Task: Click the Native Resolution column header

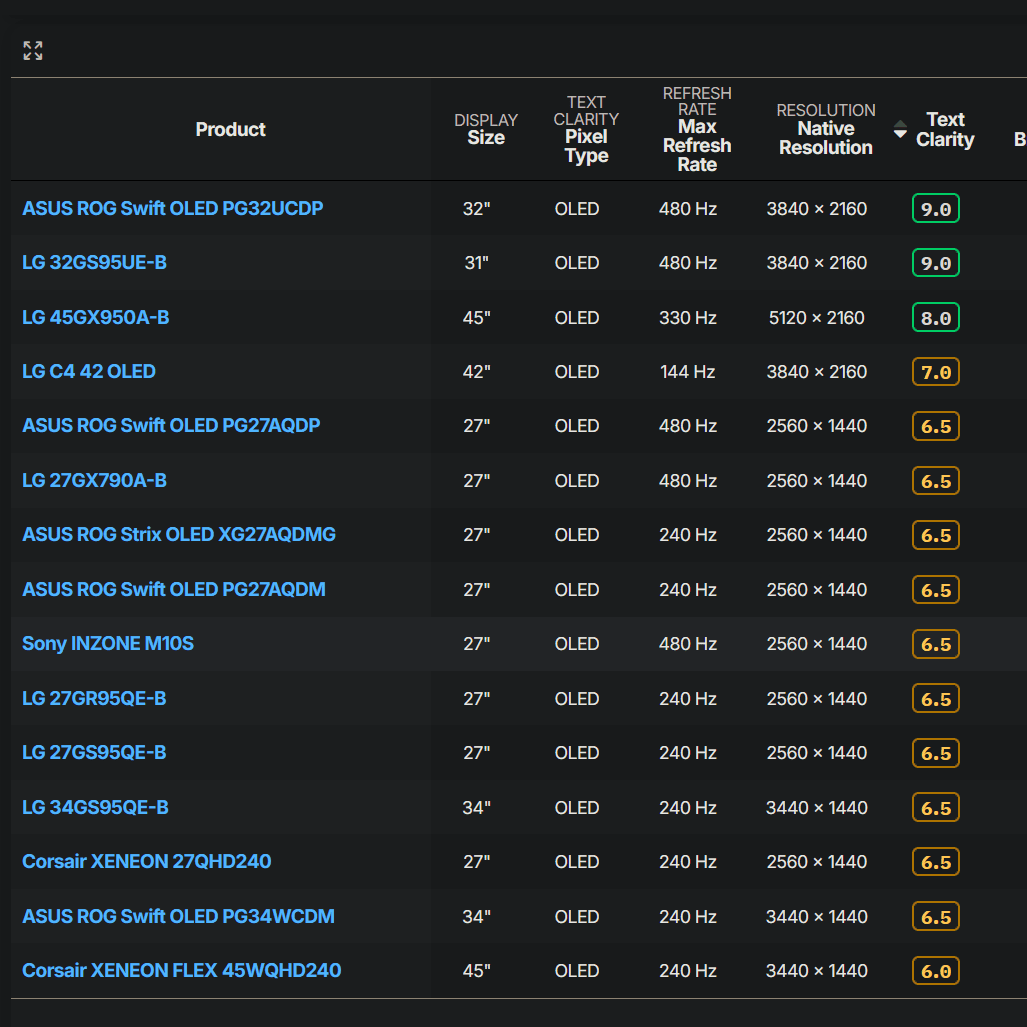Action: [x=826, y=129]
